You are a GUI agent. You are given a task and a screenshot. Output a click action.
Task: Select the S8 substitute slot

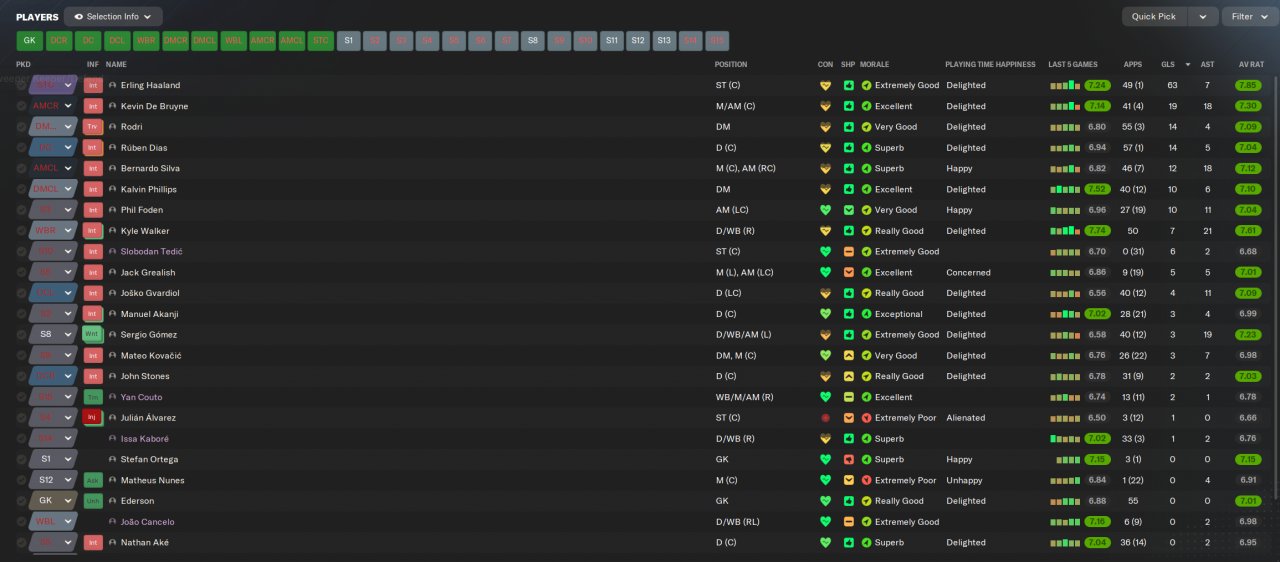point(533,41)
